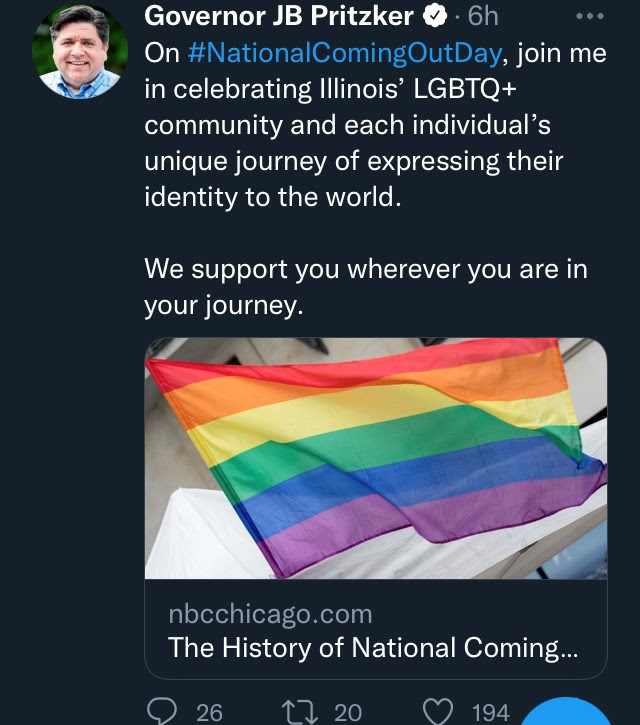Viewport: 640px width, 725px height.
Task: Click the "Governor JB Pritzker" display name
Action: 278,17
